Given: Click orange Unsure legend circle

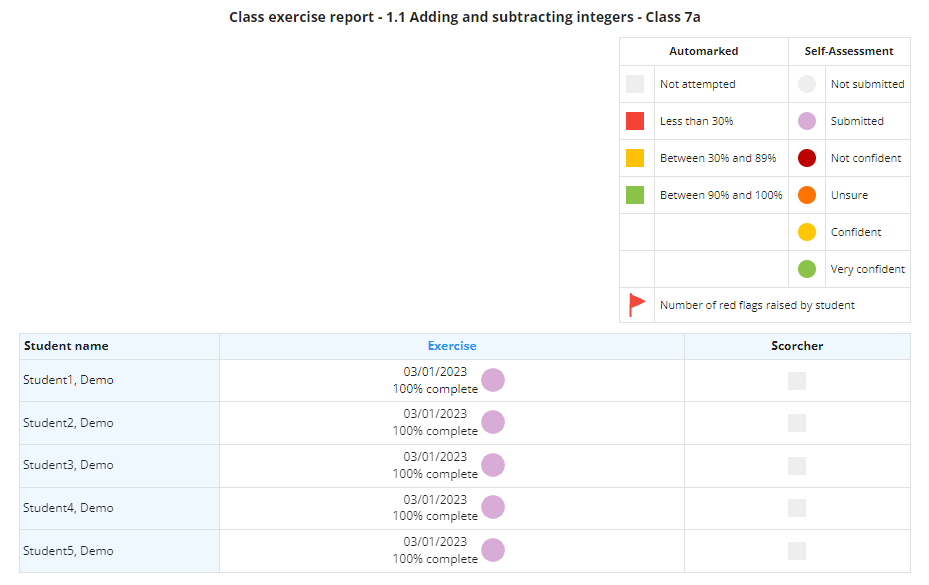Looking at the screenshot, I should (807, 195).
